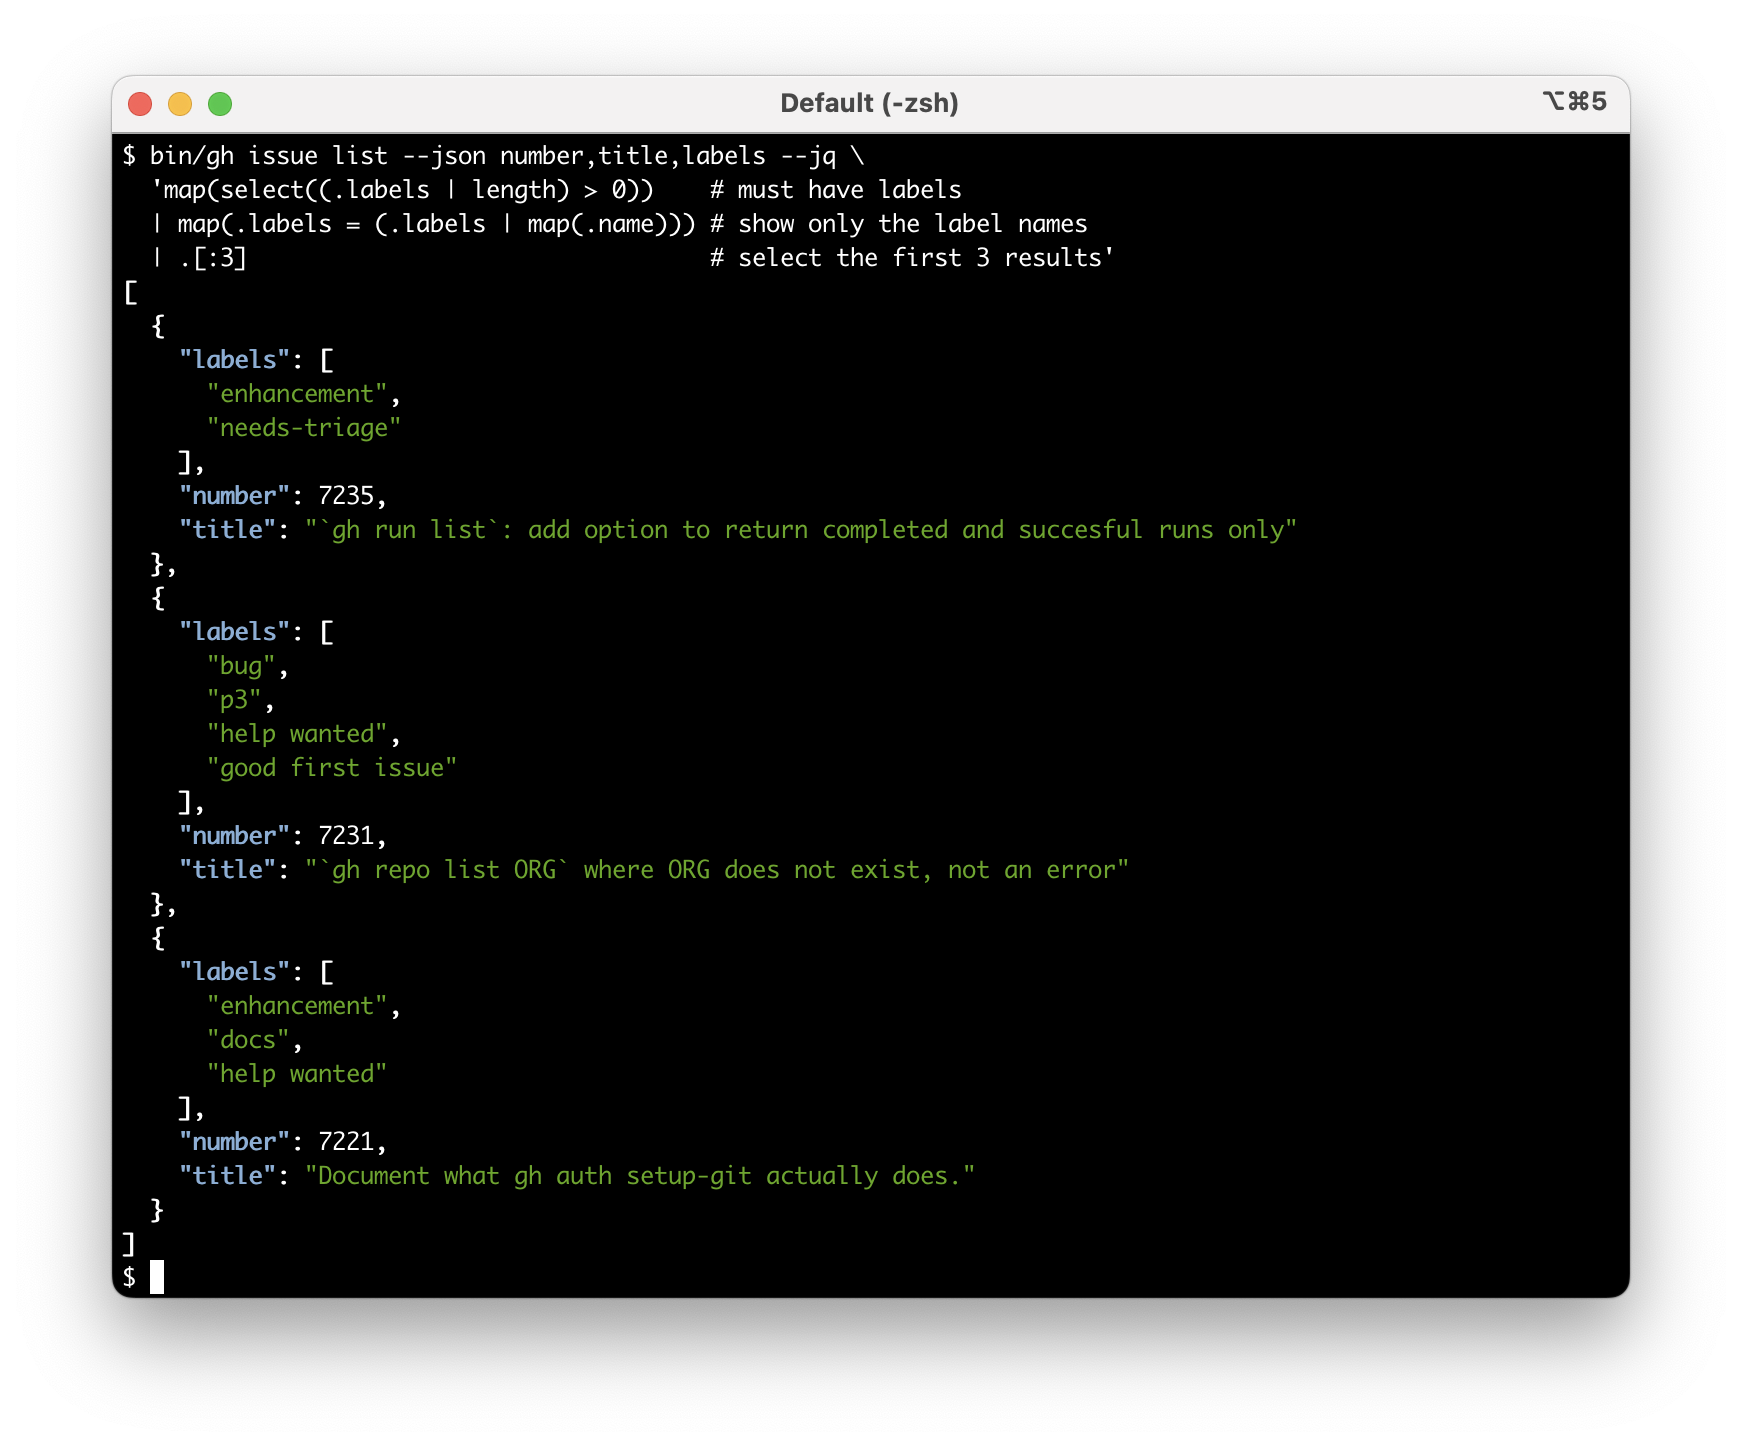
Task: Click the "bin/gh issue list" command text
Action: [x=268, y=156]
